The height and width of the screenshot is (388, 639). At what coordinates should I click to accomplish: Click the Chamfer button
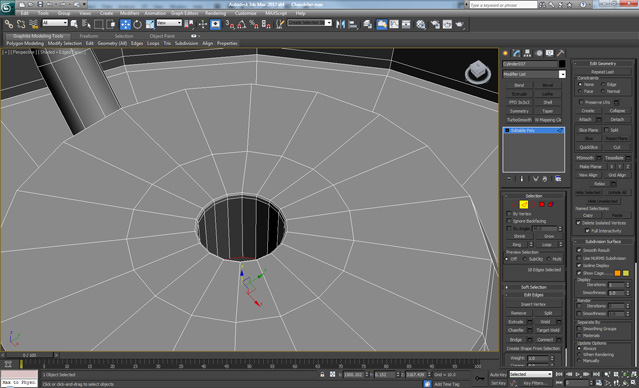pyautogui.click(x=516, y=331)
